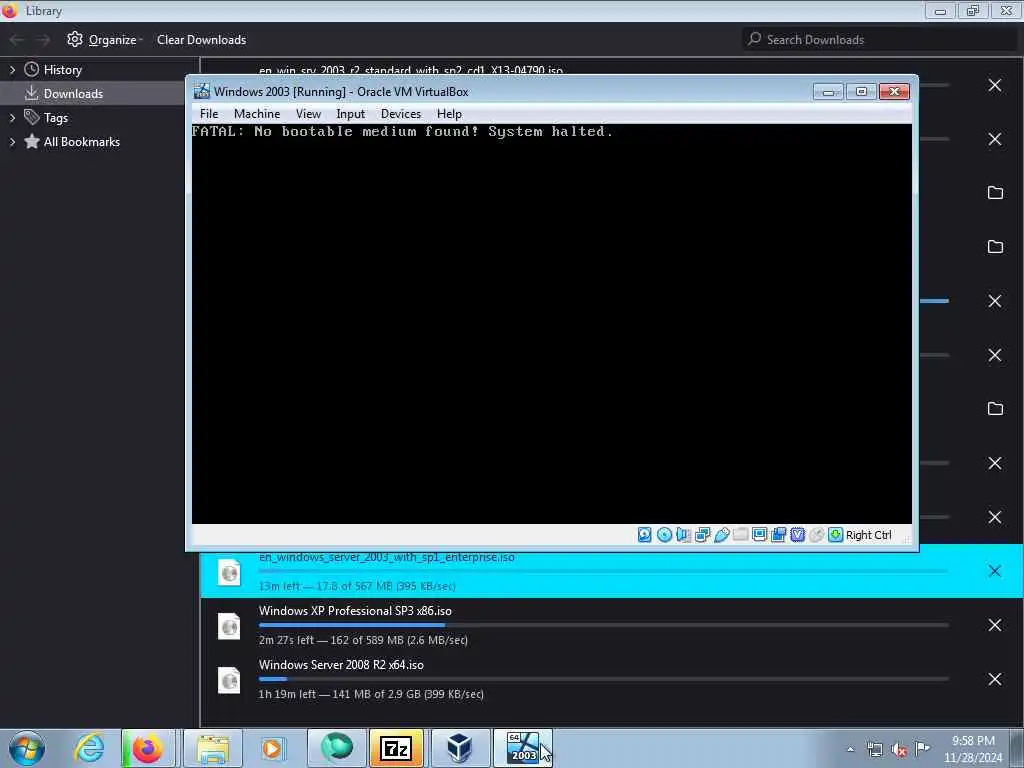Click the muted volume tray icon
The height and width of the screenshot is (768, 1024).
899,749
